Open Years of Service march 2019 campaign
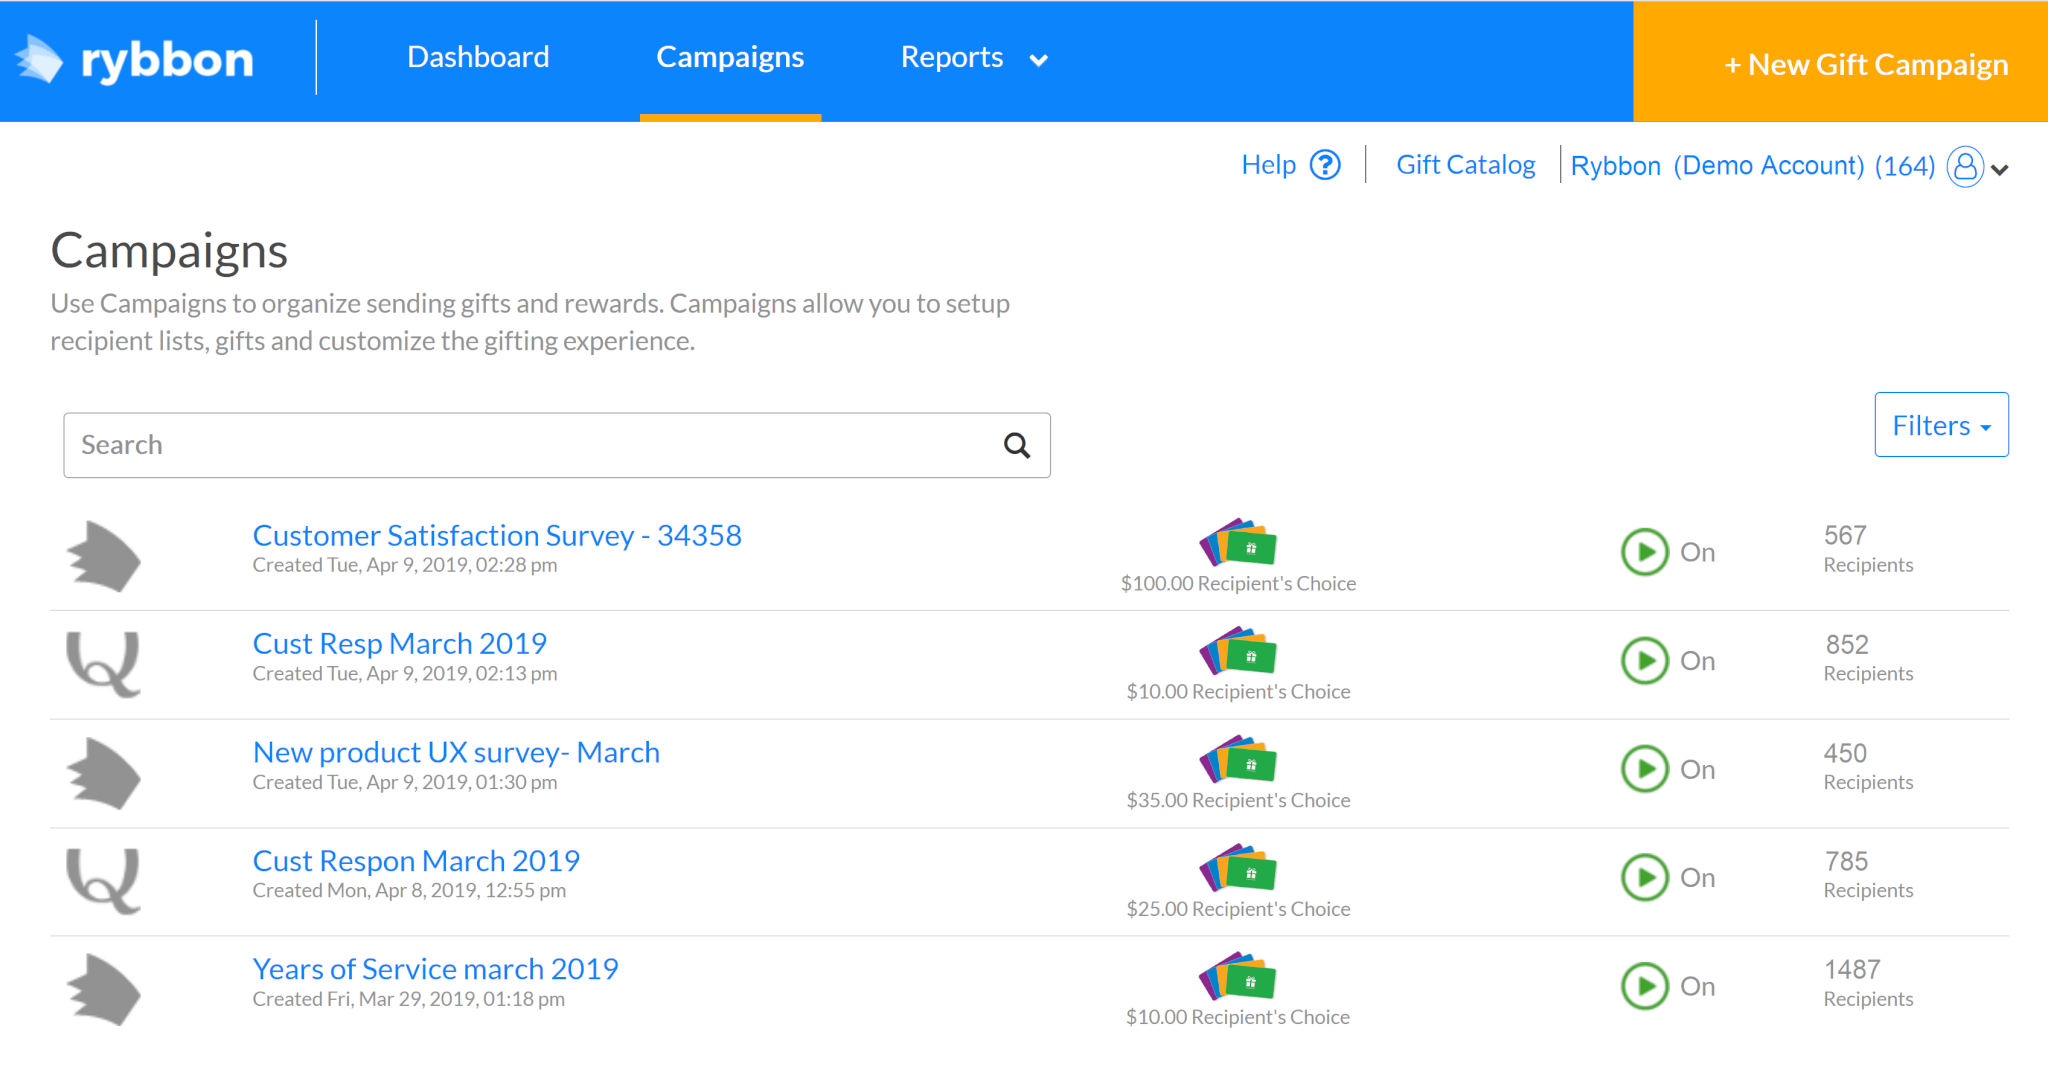The image size is (2048, 1076). [x=435, y=969]
